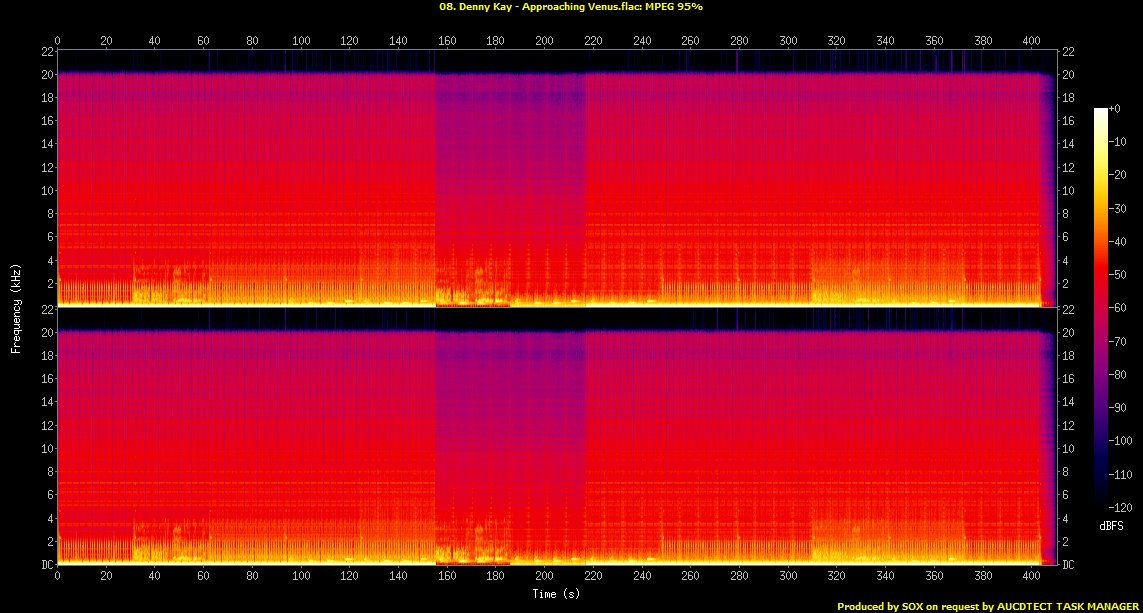Click the 200 second mark on the top time axis

coord(545,41)
